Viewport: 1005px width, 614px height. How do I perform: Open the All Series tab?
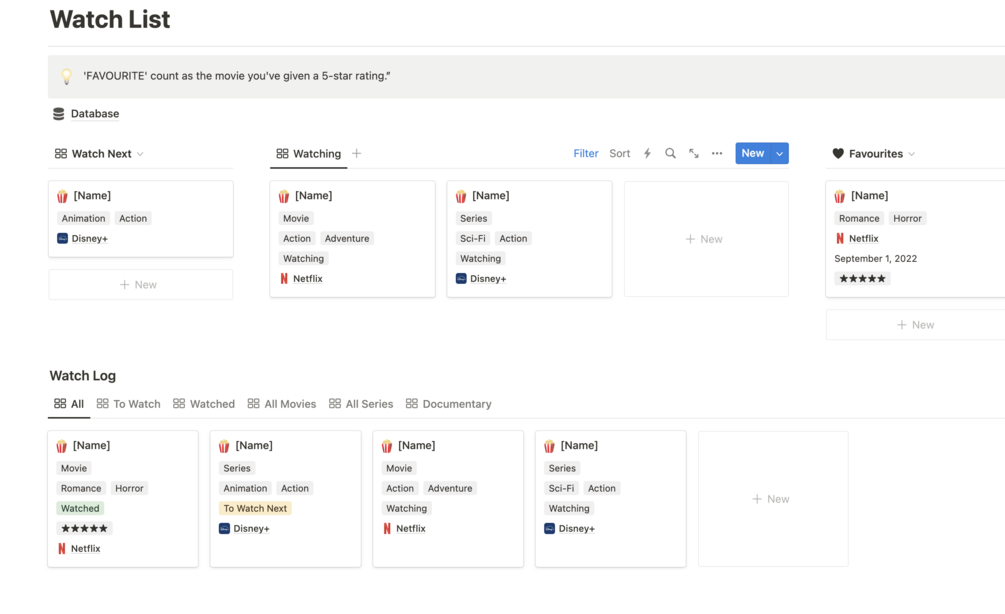(x=361, y=404)
